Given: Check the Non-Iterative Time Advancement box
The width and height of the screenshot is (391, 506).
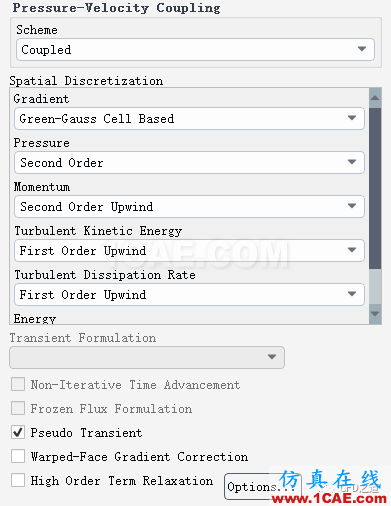Looking at the screenshot, I should 18,384.
